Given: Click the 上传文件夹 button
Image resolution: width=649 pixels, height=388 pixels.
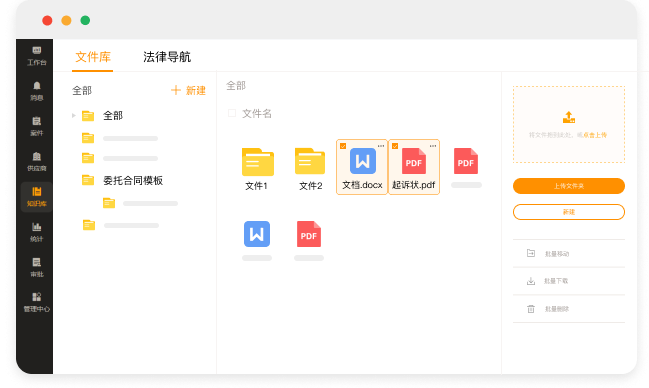Looking at the screenshot, I should [x=569, y=186].
